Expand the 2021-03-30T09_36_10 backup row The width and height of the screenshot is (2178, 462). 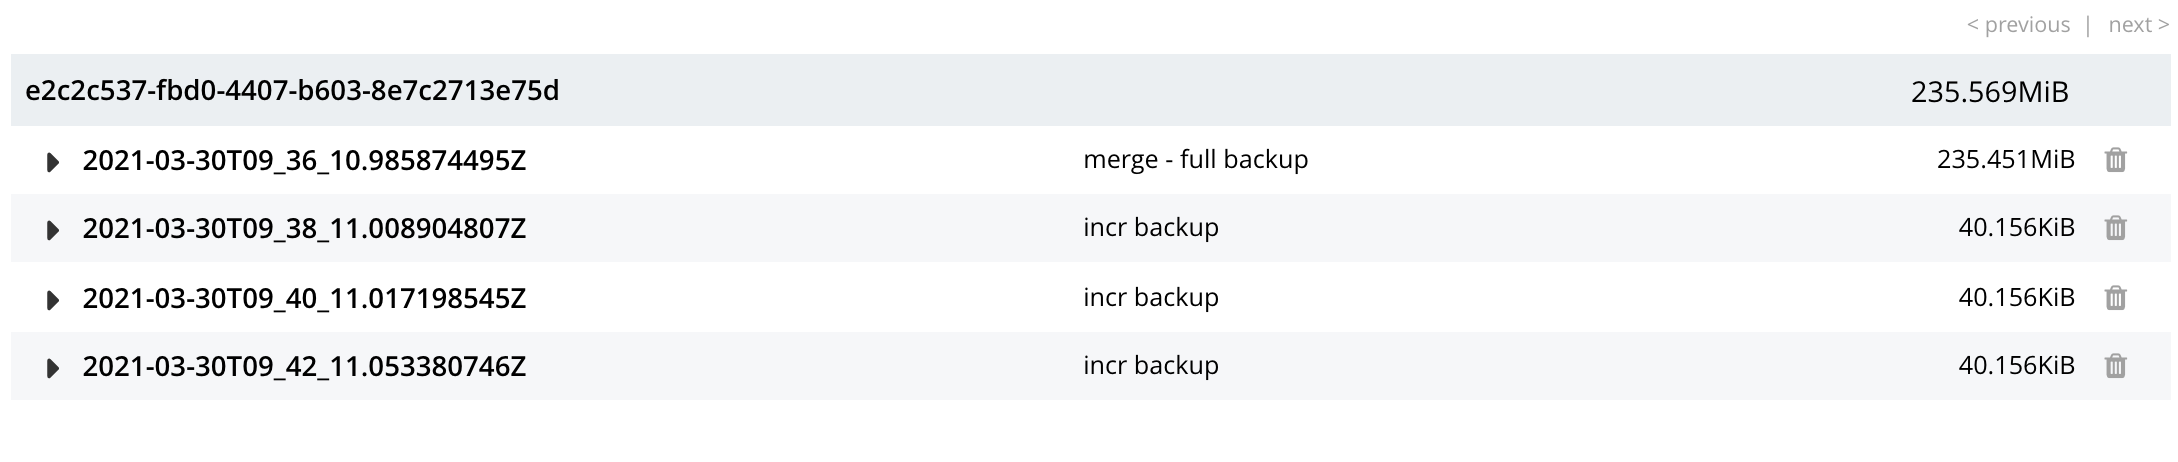pyautogui.click(x=53, y=162)
